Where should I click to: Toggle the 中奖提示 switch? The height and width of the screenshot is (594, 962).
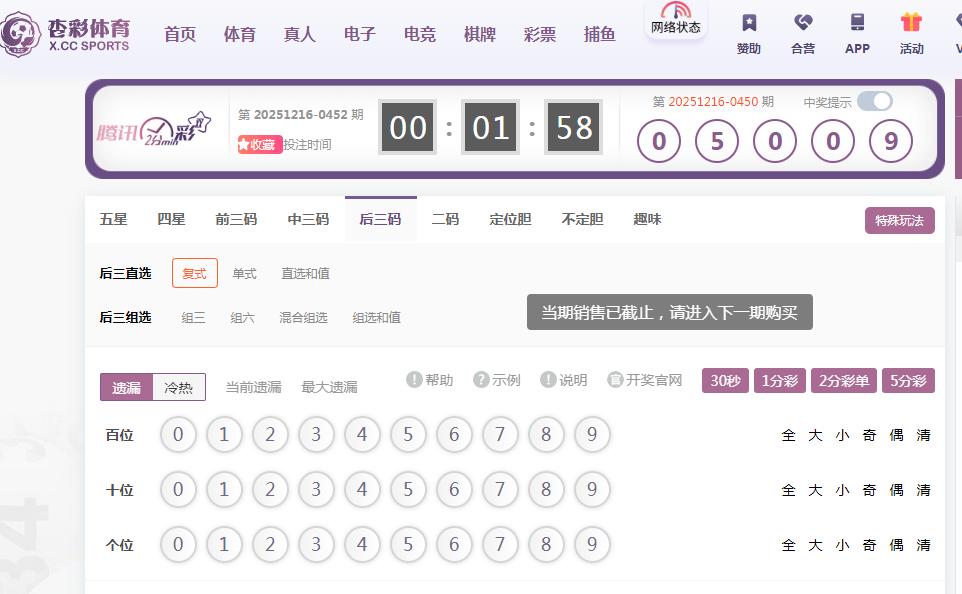pyautogui.click(x=874, y=101)
